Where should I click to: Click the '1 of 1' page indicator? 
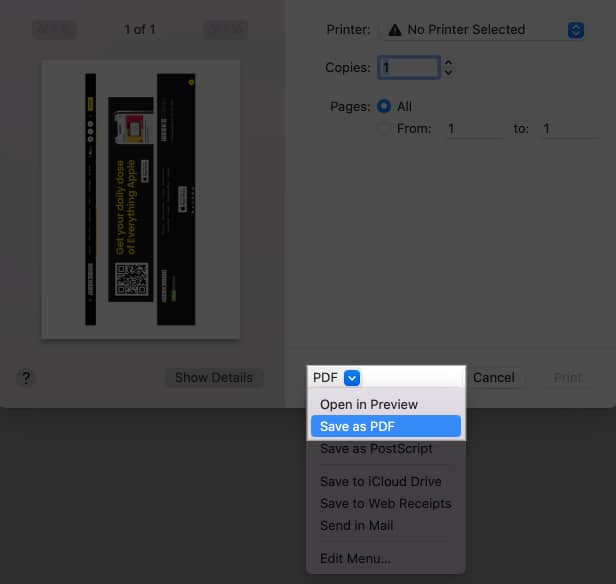[x=140, y=29]
